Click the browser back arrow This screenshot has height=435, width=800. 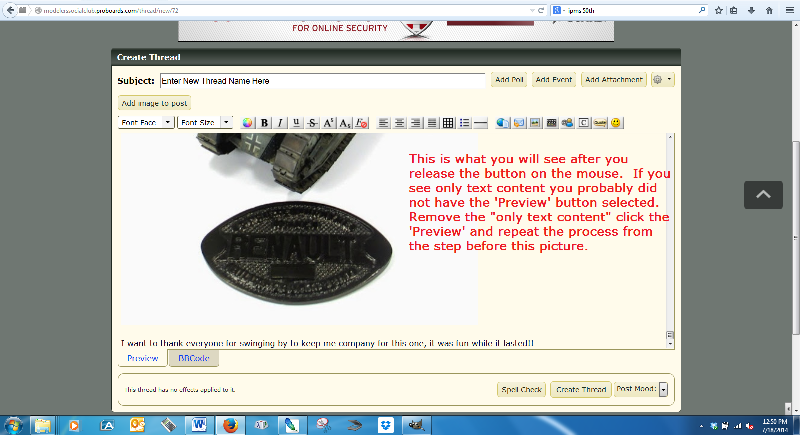tap(10, 10)
